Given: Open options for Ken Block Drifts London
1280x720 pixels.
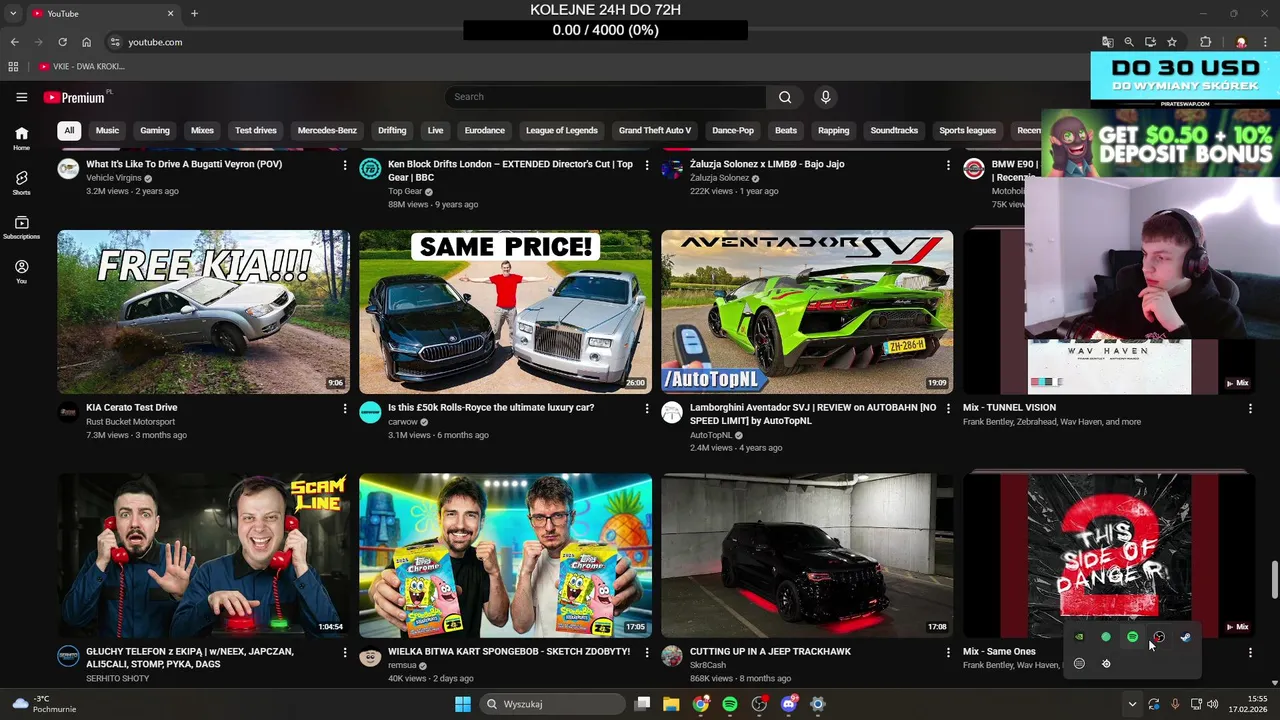Looking at the screenshot, I should tap(647, 165).
